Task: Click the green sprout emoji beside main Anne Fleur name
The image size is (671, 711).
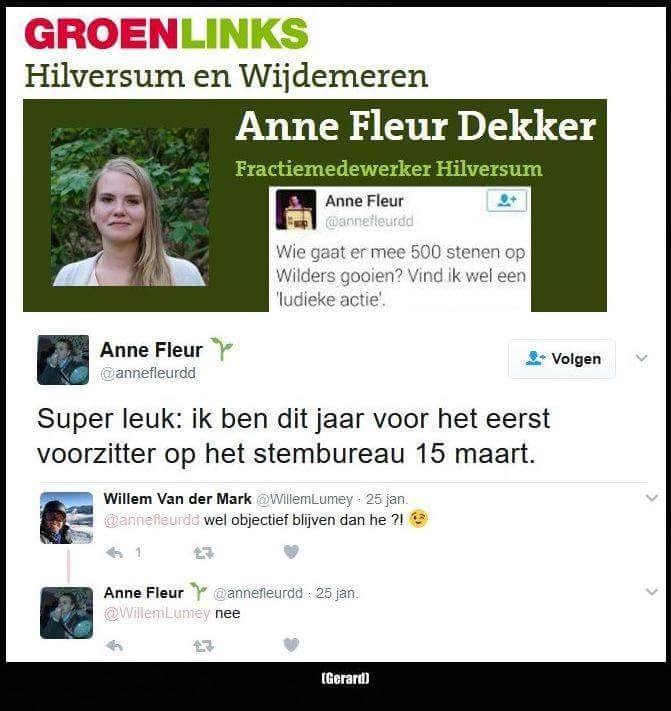Action: 222,349
